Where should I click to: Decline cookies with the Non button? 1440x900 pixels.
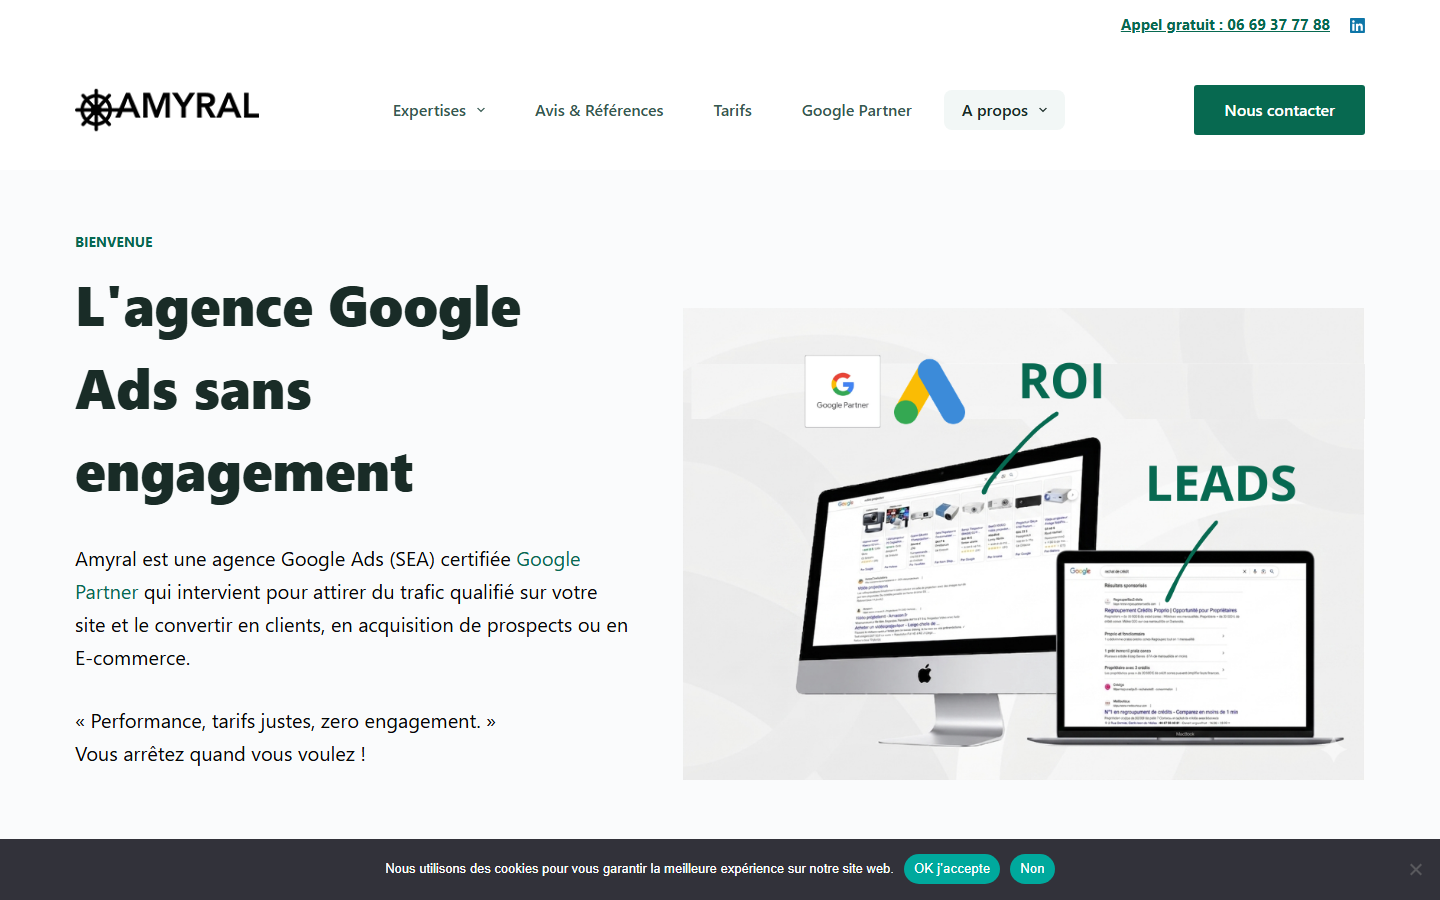[x=1032, y=869]
